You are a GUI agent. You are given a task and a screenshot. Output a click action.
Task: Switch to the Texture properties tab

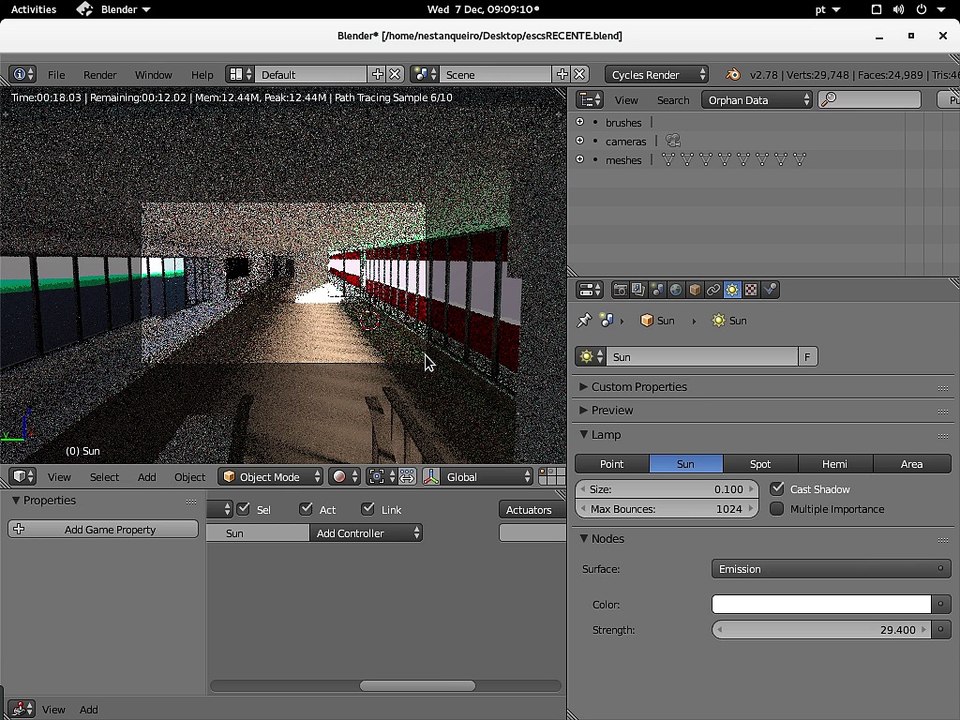(x=751, y=290)
